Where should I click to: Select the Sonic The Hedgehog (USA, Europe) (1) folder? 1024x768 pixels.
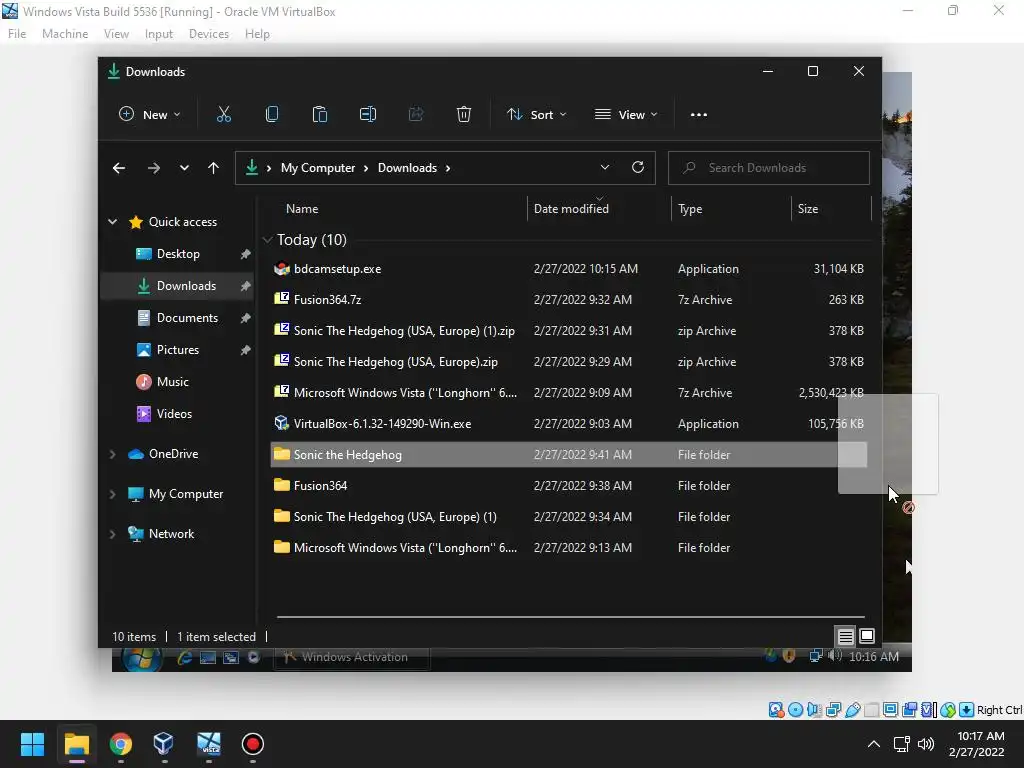[394, 517]
